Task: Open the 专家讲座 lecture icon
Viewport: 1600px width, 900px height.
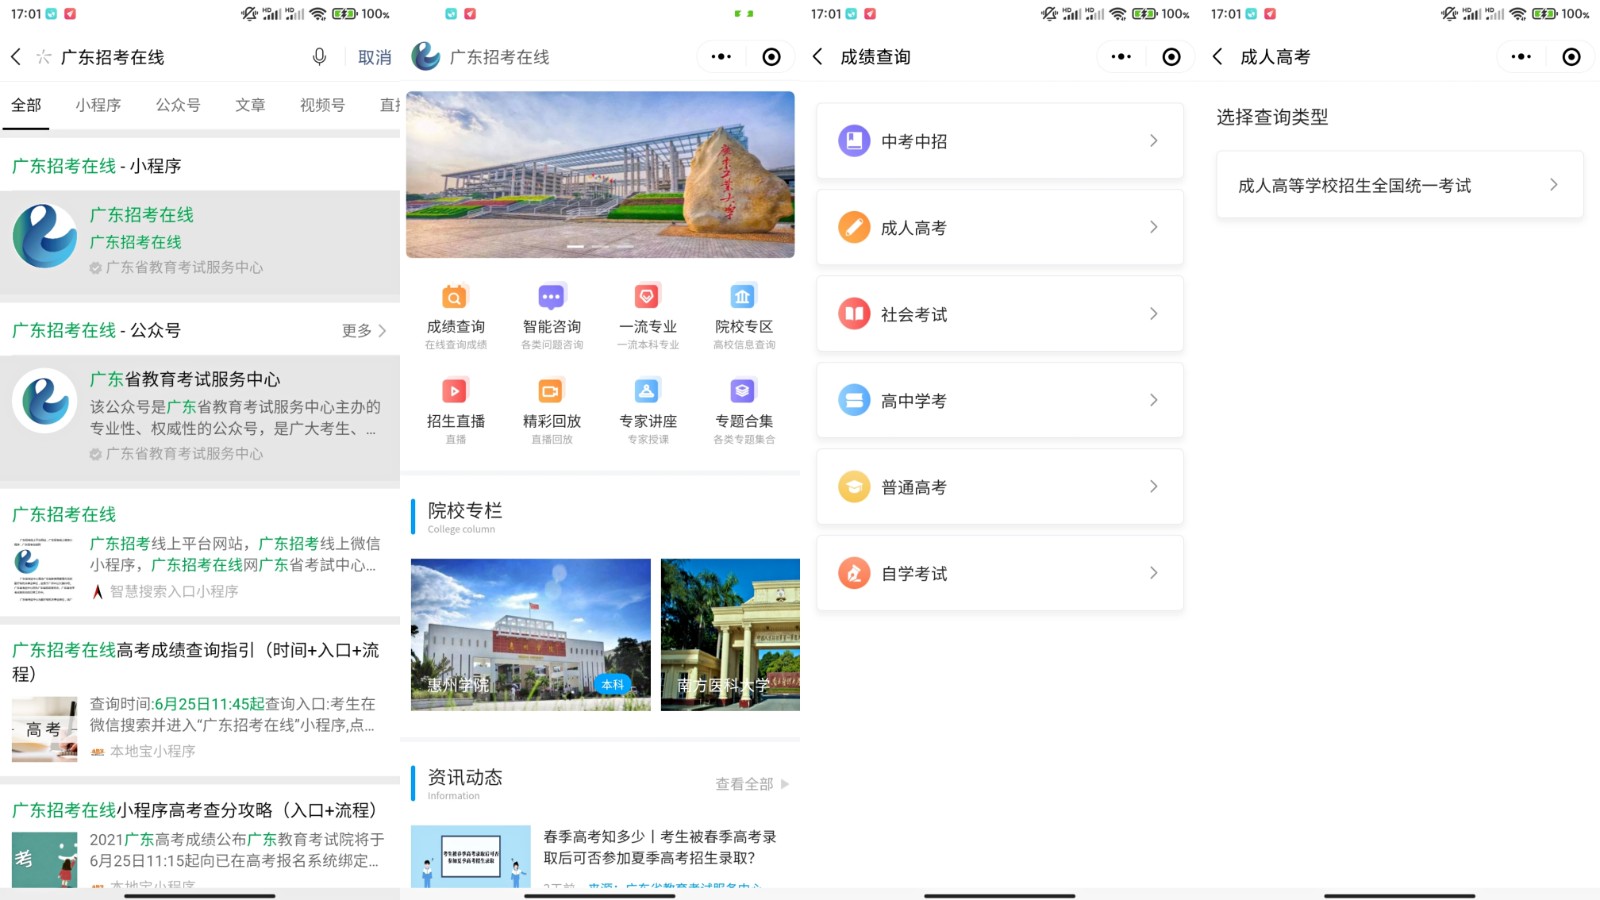Action: coord(647,391)
